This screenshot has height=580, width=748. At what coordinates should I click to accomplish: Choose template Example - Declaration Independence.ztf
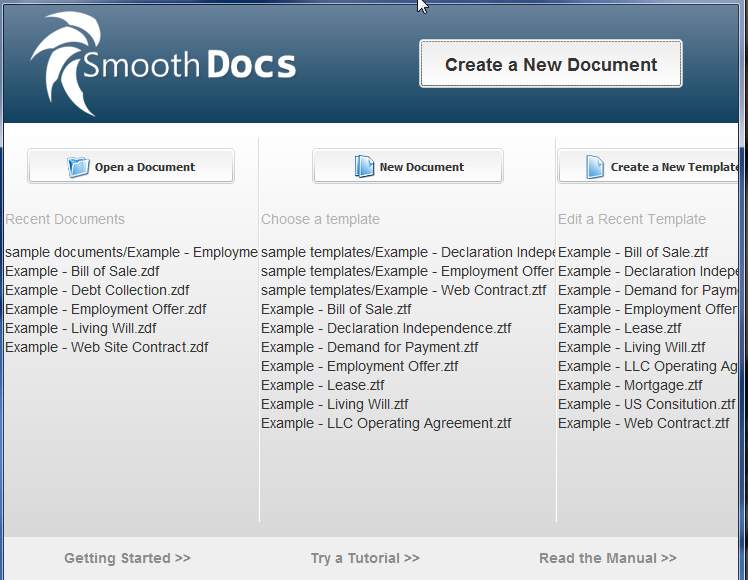(386, 328)
